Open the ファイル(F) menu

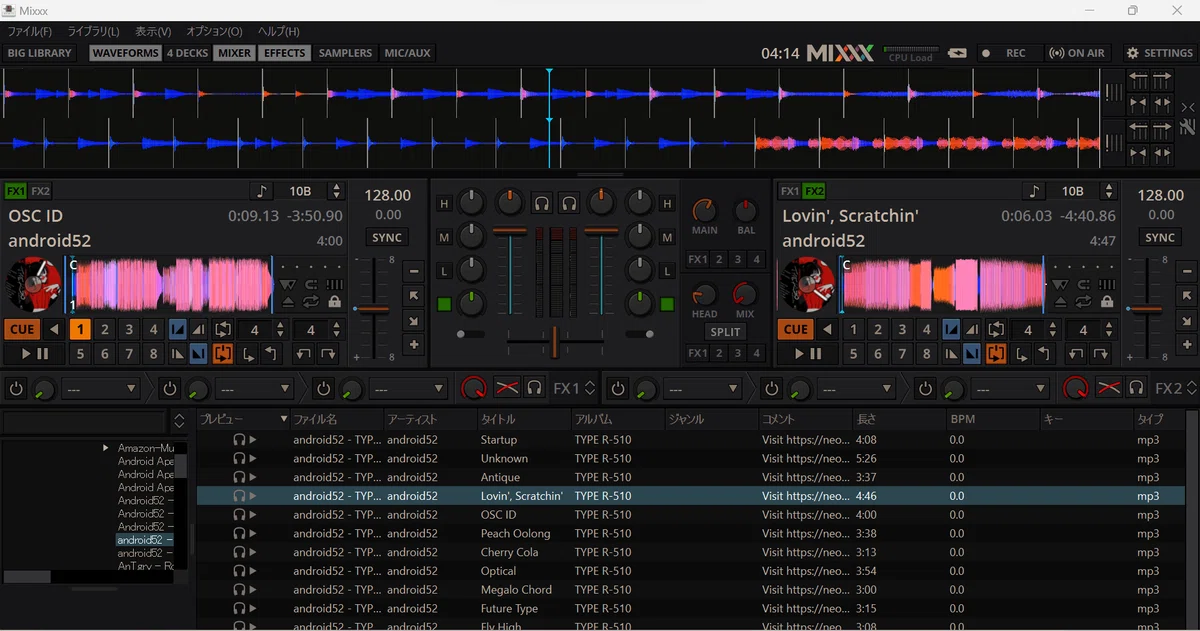coord(30,32)
